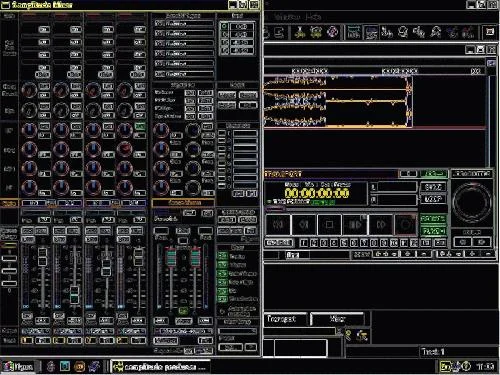Click the yellow transport time display

(317, 193)
